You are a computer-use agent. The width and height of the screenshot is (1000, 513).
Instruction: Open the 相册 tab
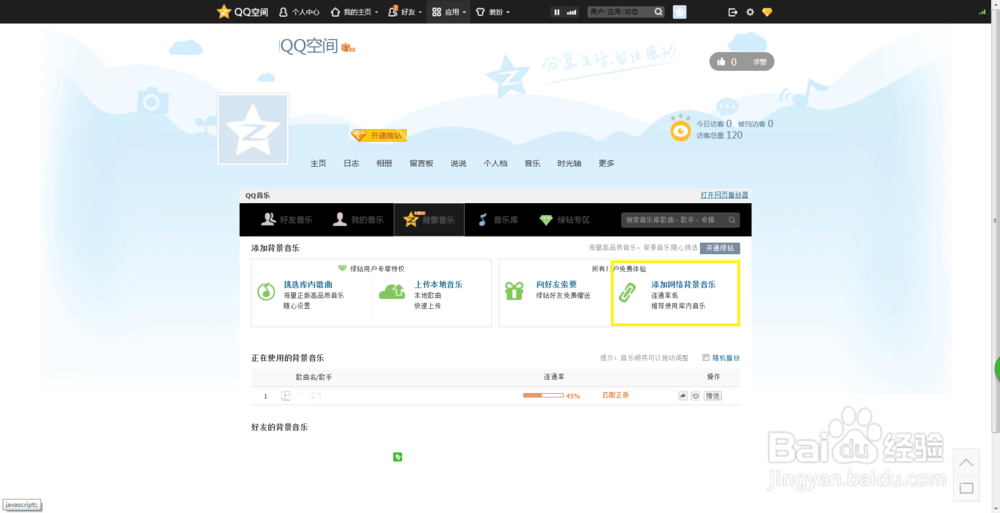point(384,163)
